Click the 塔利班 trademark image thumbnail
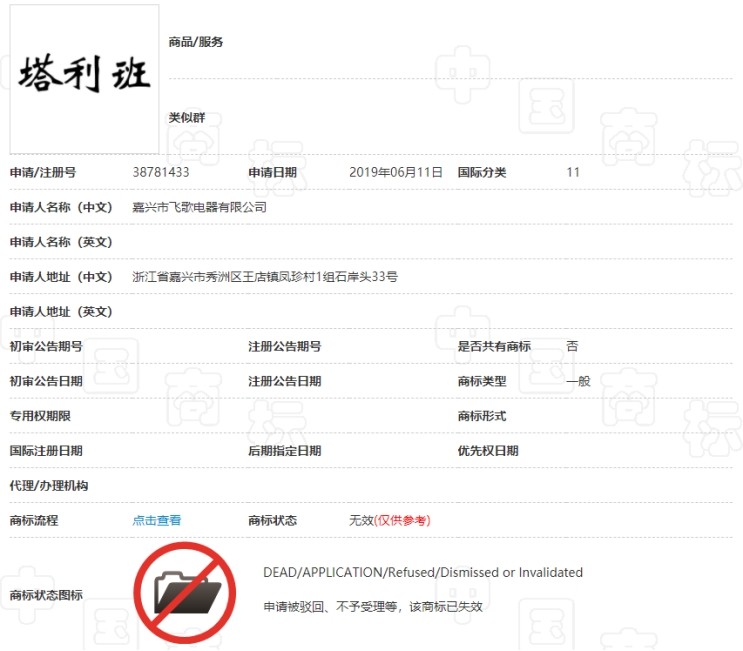743x651 pixels. tap(85, 78)
